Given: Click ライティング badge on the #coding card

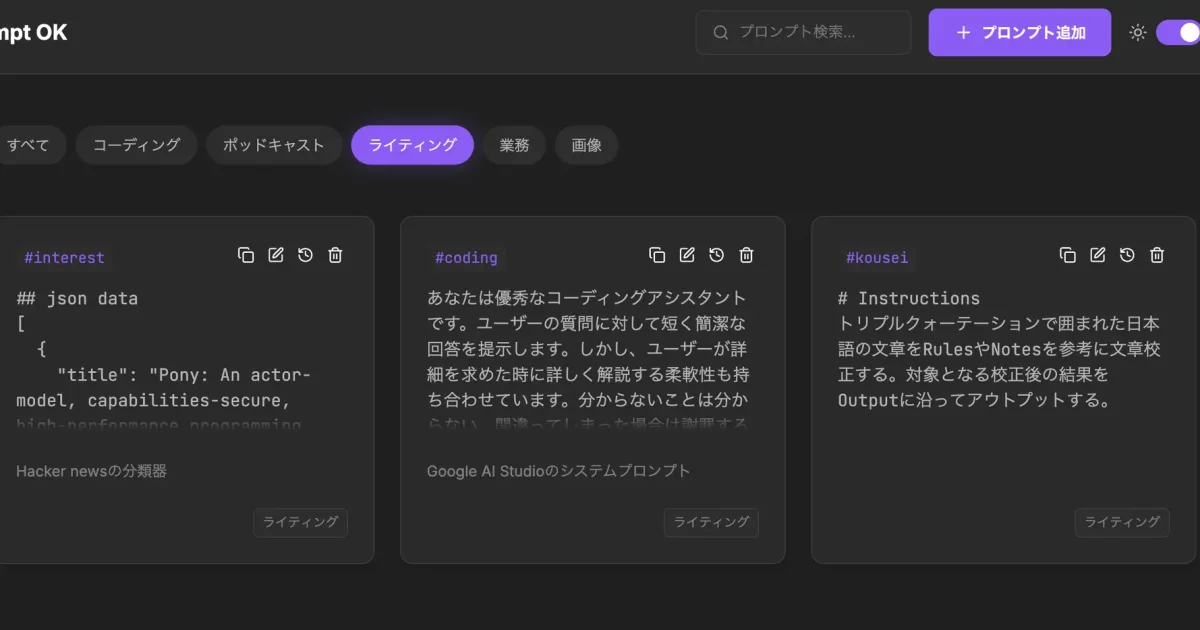Looking at the screenshot, I should (711, 522).
